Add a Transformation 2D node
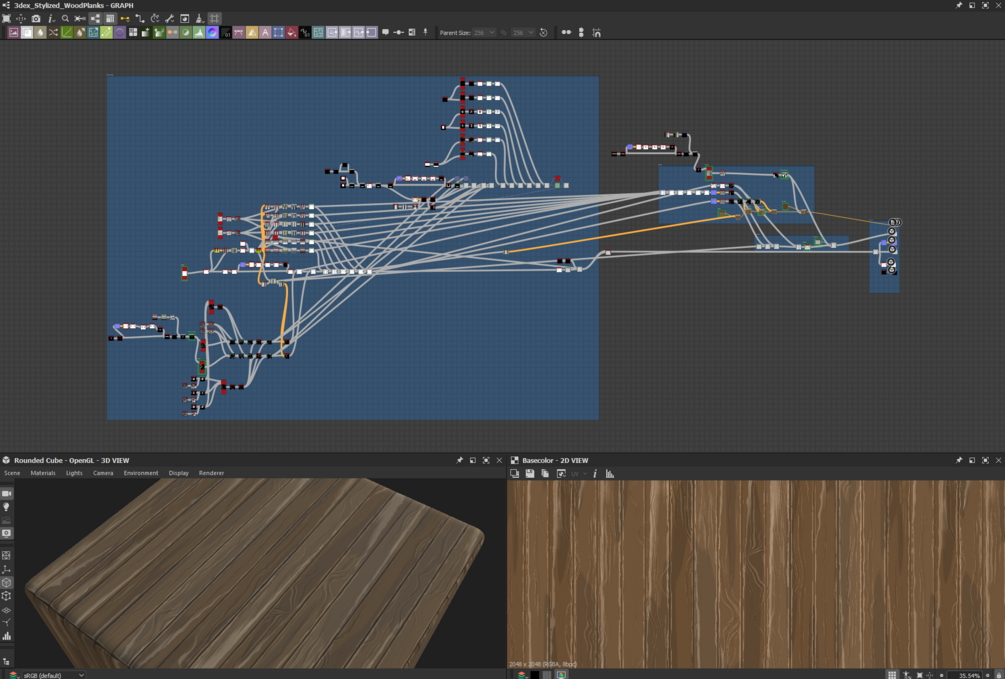Viewport: 1005px width, 679px height. tap(278, 32)
